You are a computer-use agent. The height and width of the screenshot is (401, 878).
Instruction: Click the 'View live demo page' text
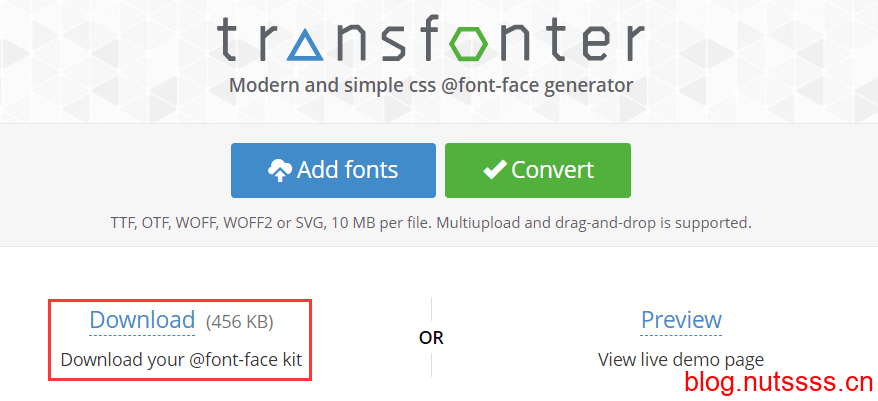coord(681,359)
